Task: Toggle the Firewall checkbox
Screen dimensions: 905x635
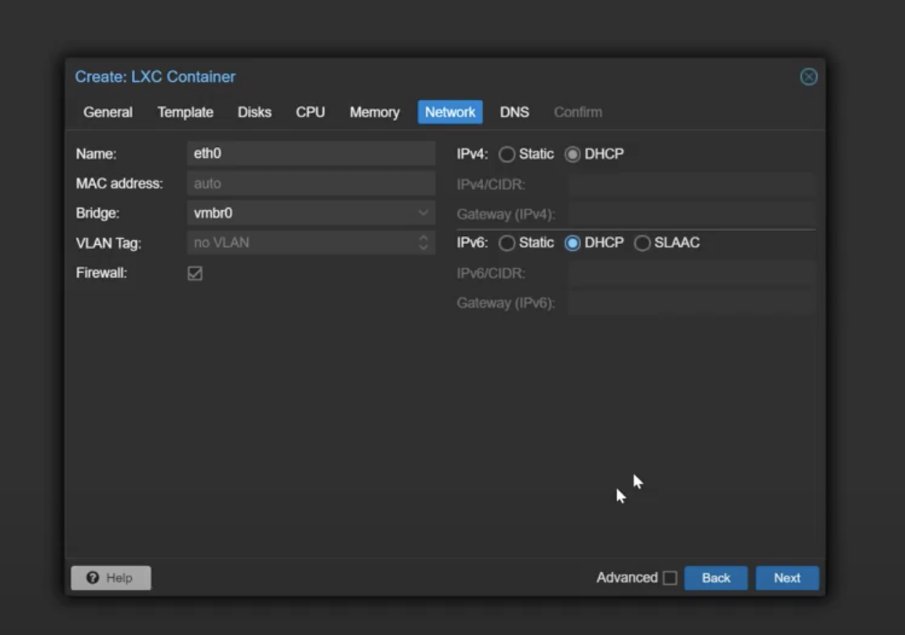Action: [195, 273]
